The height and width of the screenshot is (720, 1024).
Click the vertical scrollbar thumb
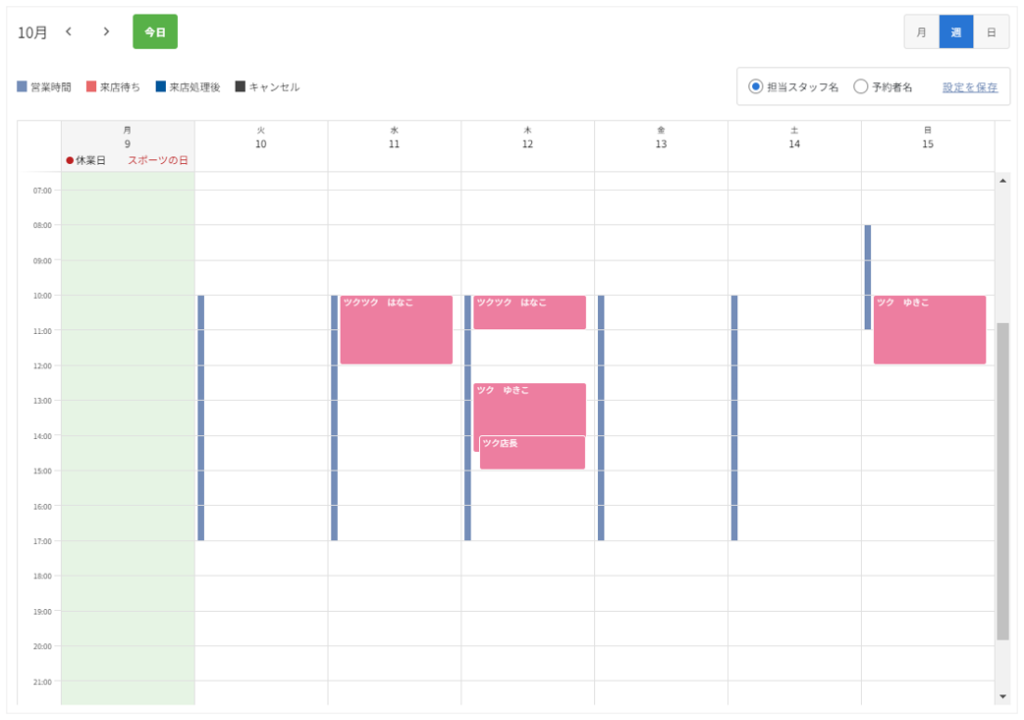(x=1002, y=481)
